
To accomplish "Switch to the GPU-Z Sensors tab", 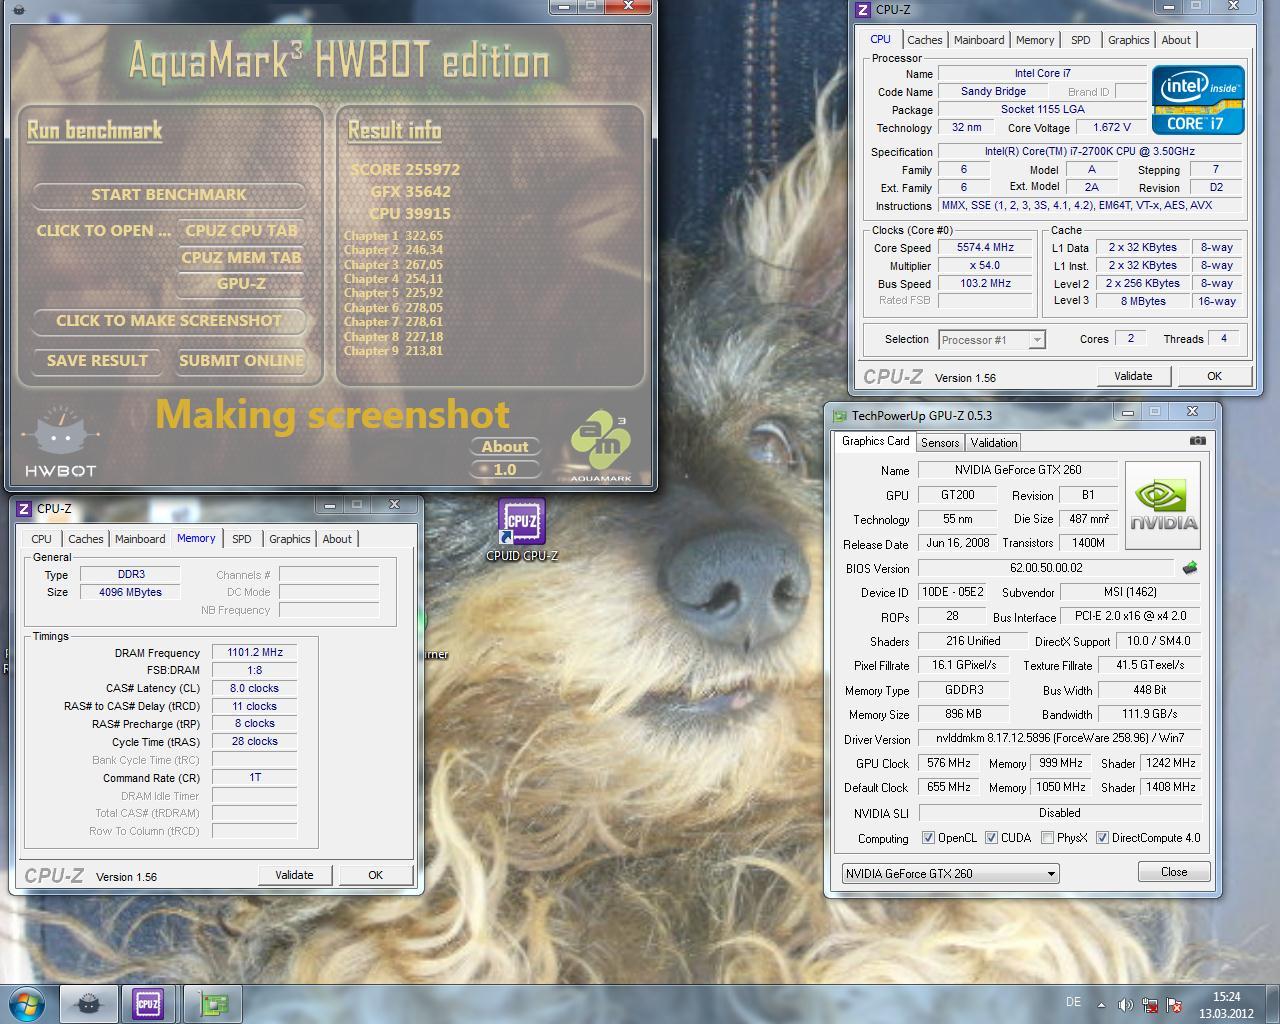I will (940, 443).
